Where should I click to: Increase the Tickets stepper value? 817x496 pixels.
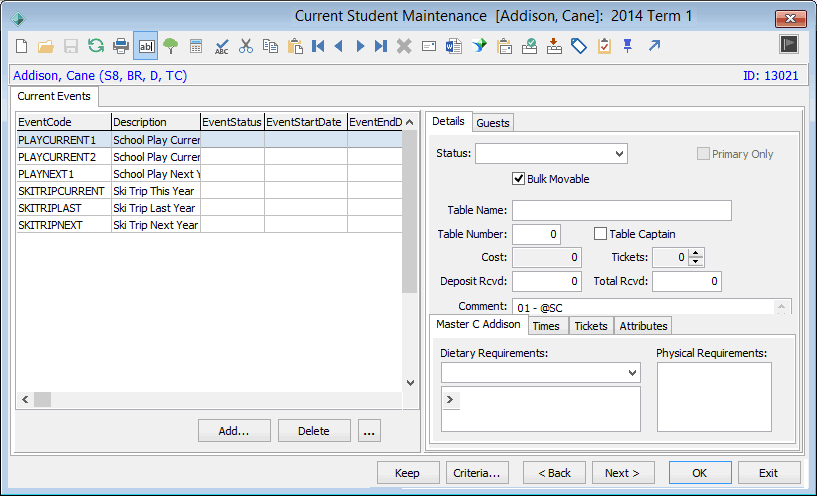coord(696,253)
